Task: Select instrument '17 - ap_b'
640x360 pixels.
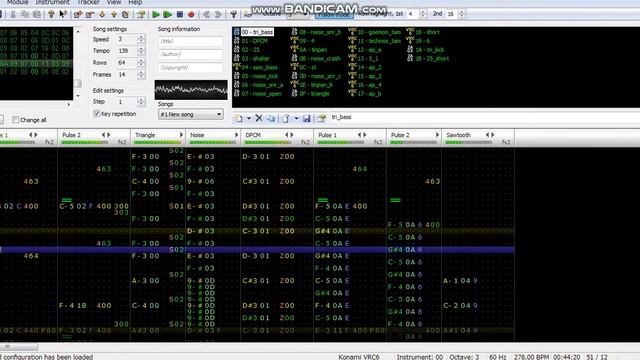Action: (x=369, y=94)
